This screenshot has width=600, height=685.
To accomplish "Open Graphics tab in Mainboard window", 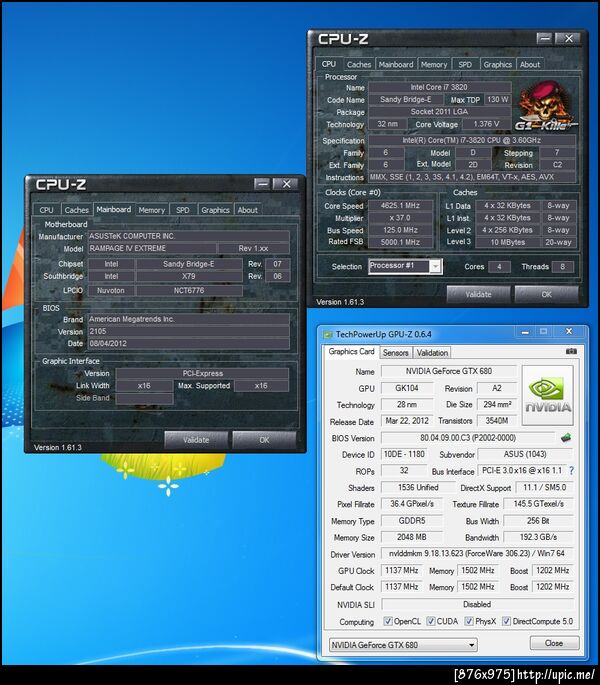I will point(215,210).
